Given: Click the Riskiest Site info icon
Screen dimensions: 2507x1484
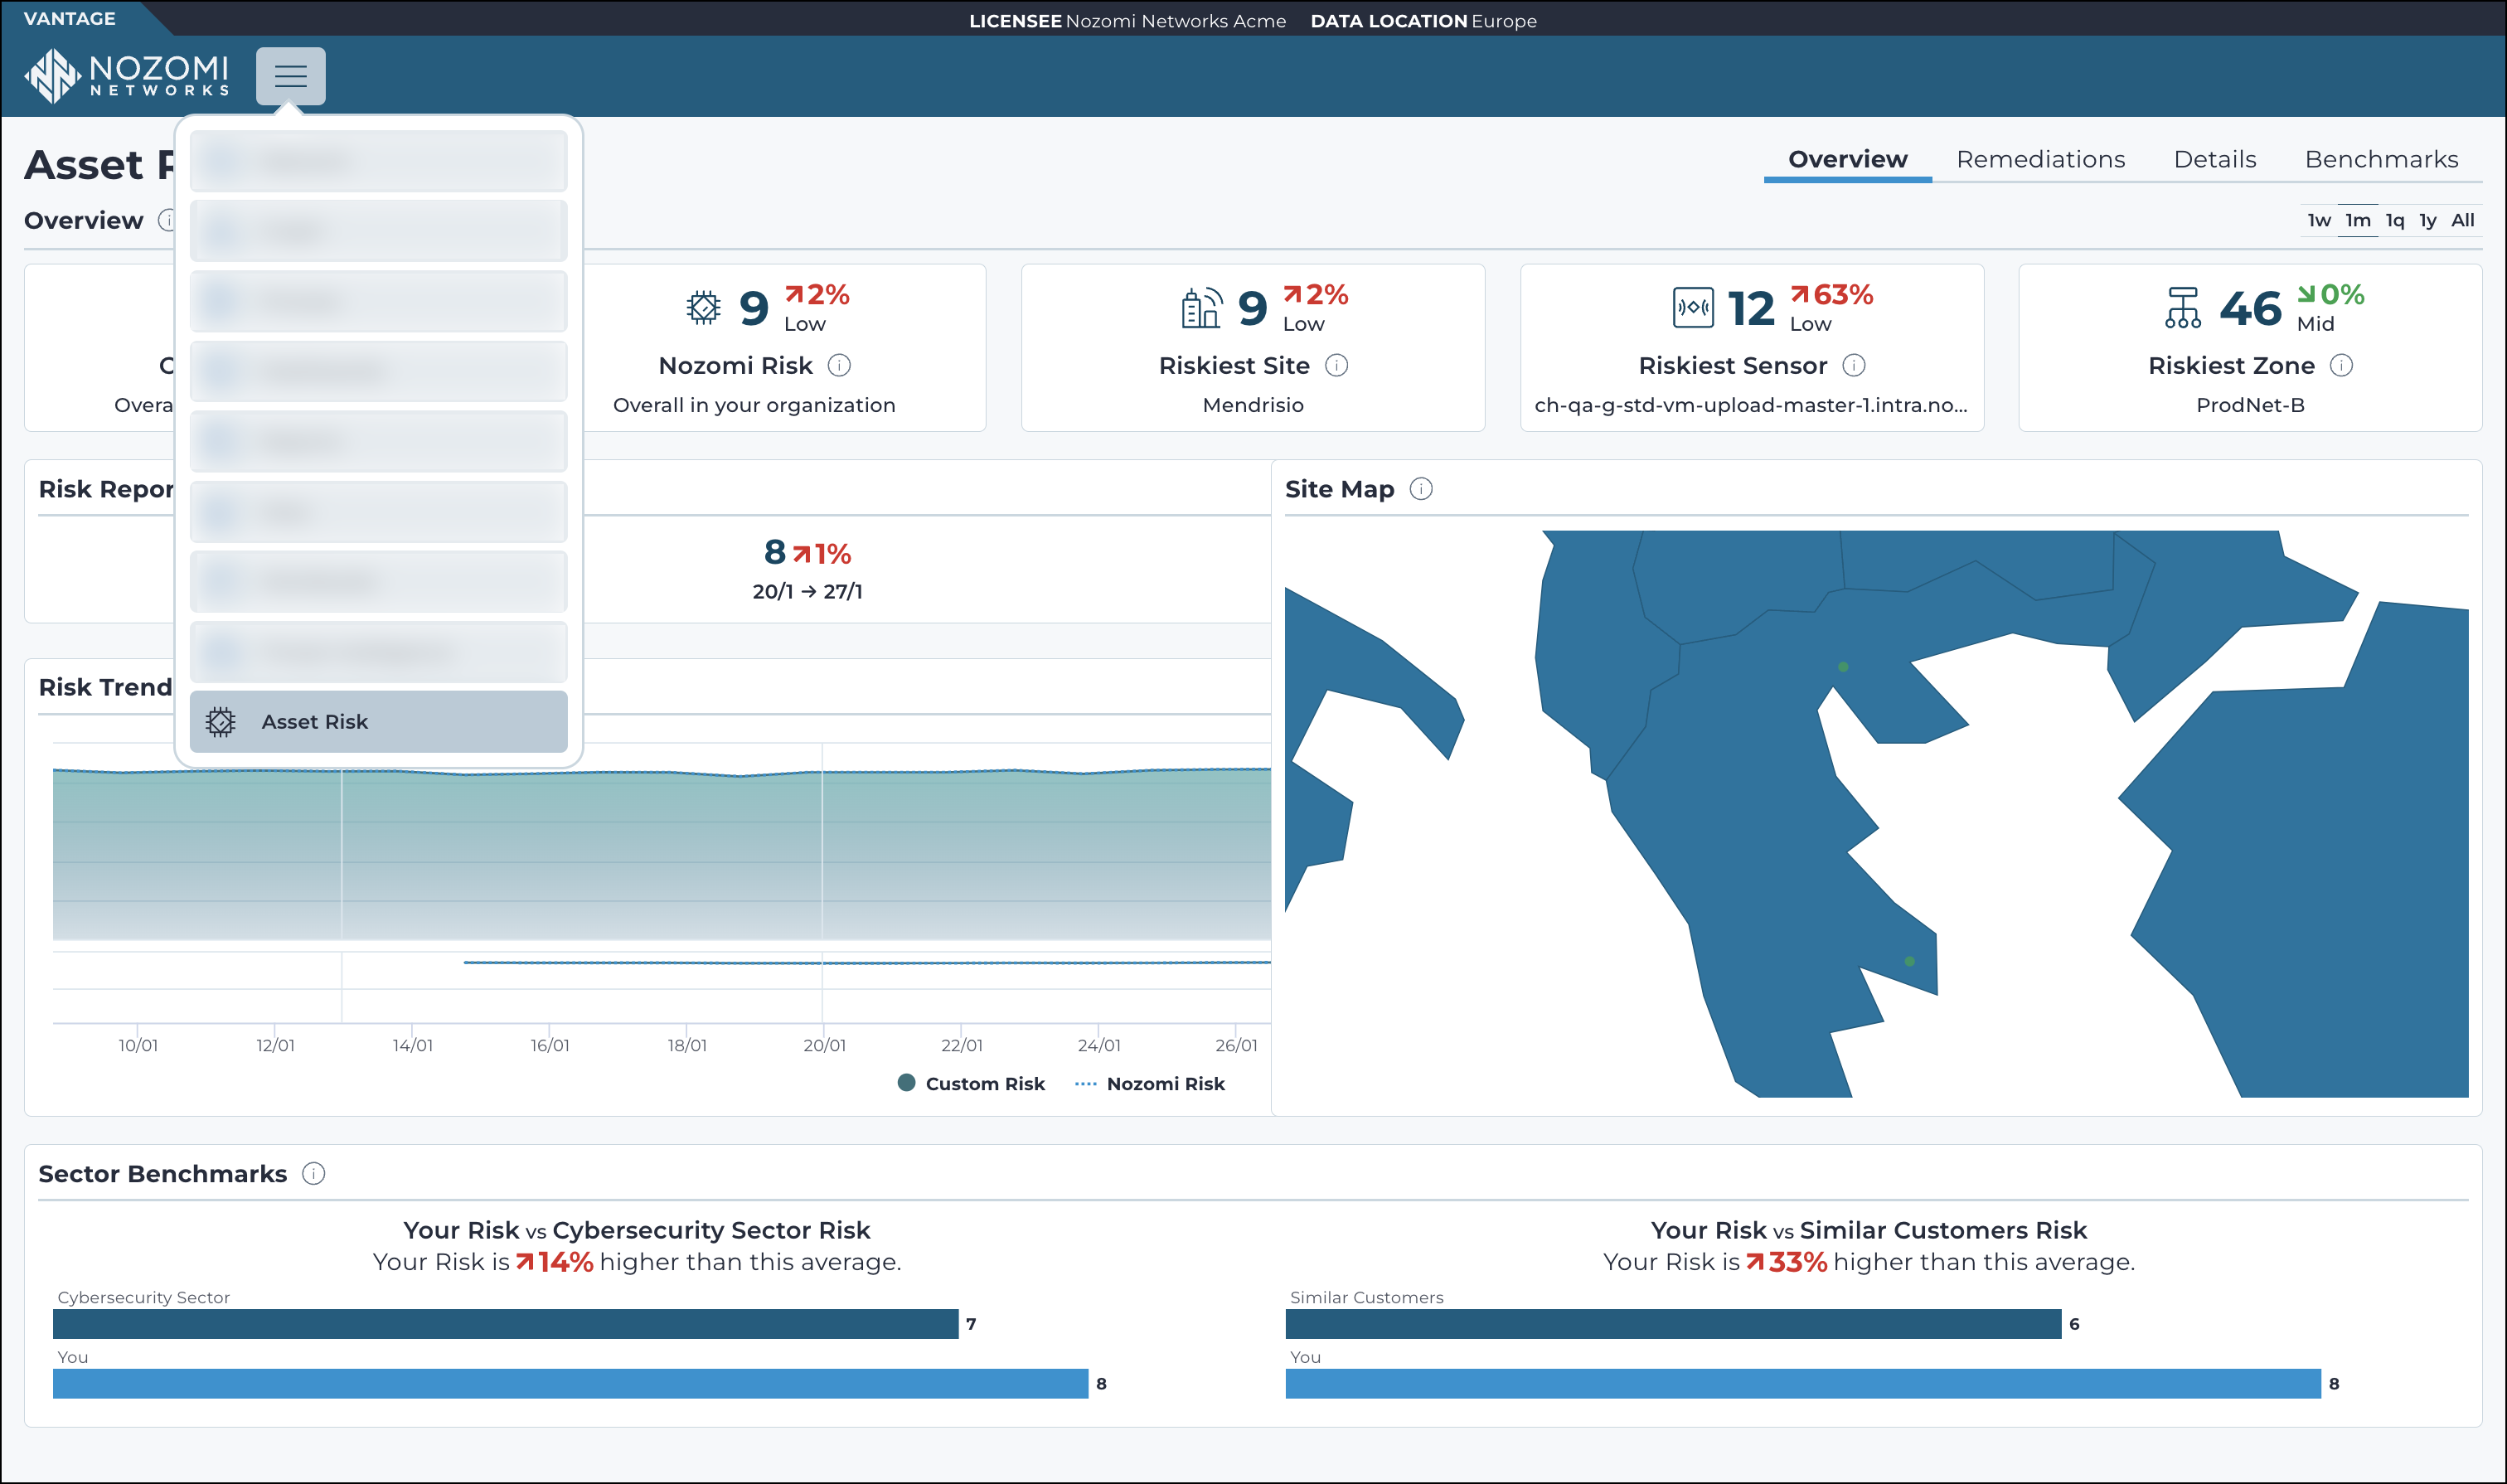Looking at the screenshot, I should 1336,365.
